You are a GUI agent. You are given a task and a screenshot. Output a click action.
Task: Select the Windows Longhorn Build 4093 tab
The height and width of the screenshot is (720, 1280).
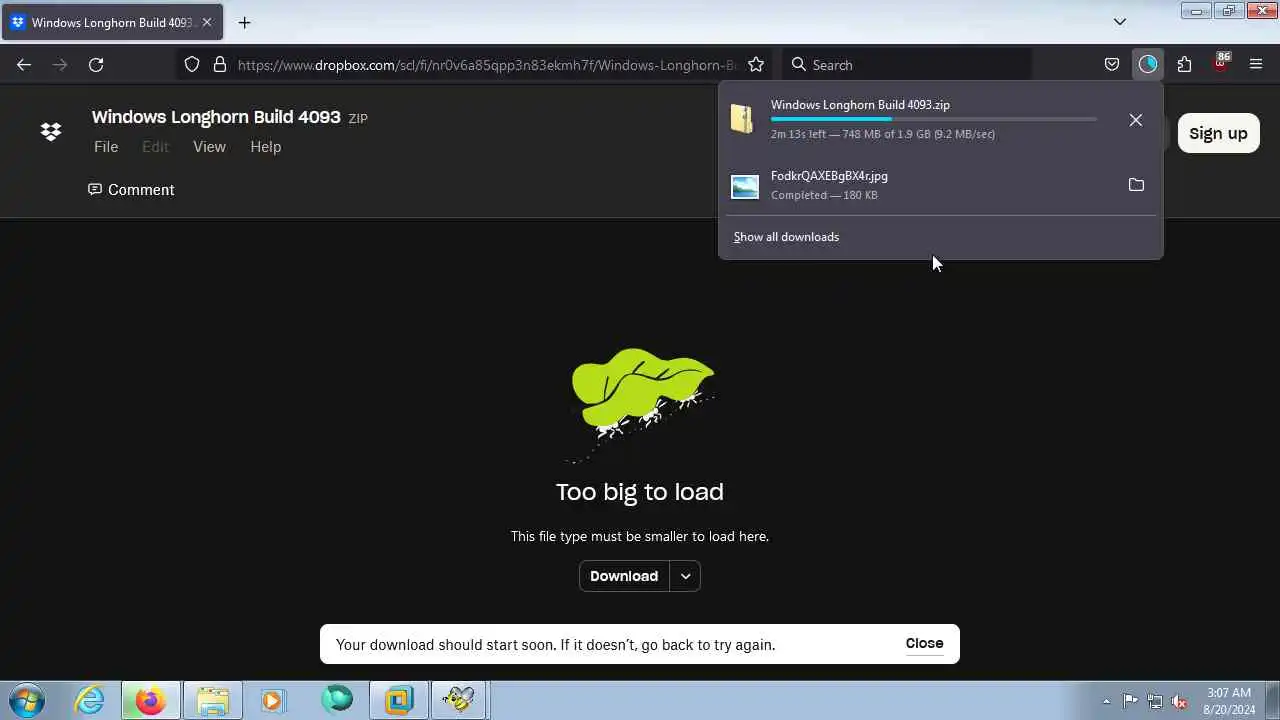click(113, 22)
